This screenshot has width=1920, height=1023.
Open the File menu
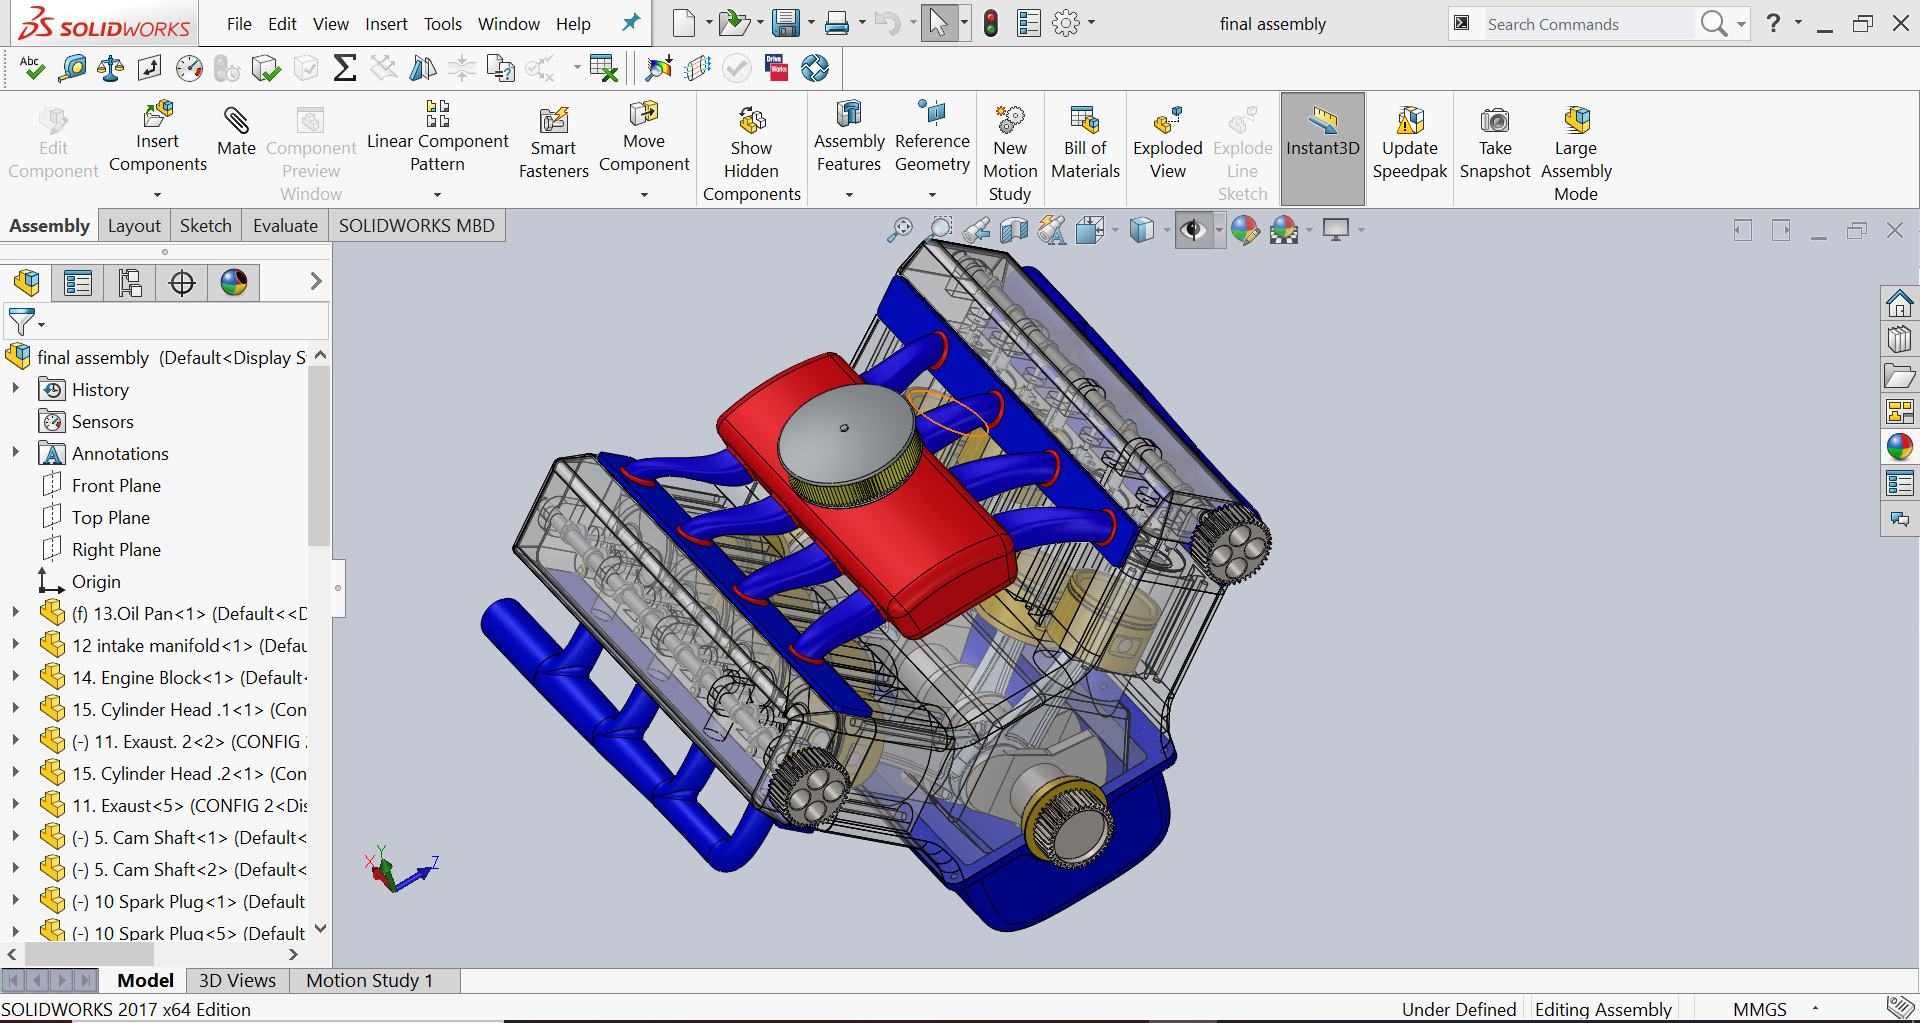(x=239, y=24)
